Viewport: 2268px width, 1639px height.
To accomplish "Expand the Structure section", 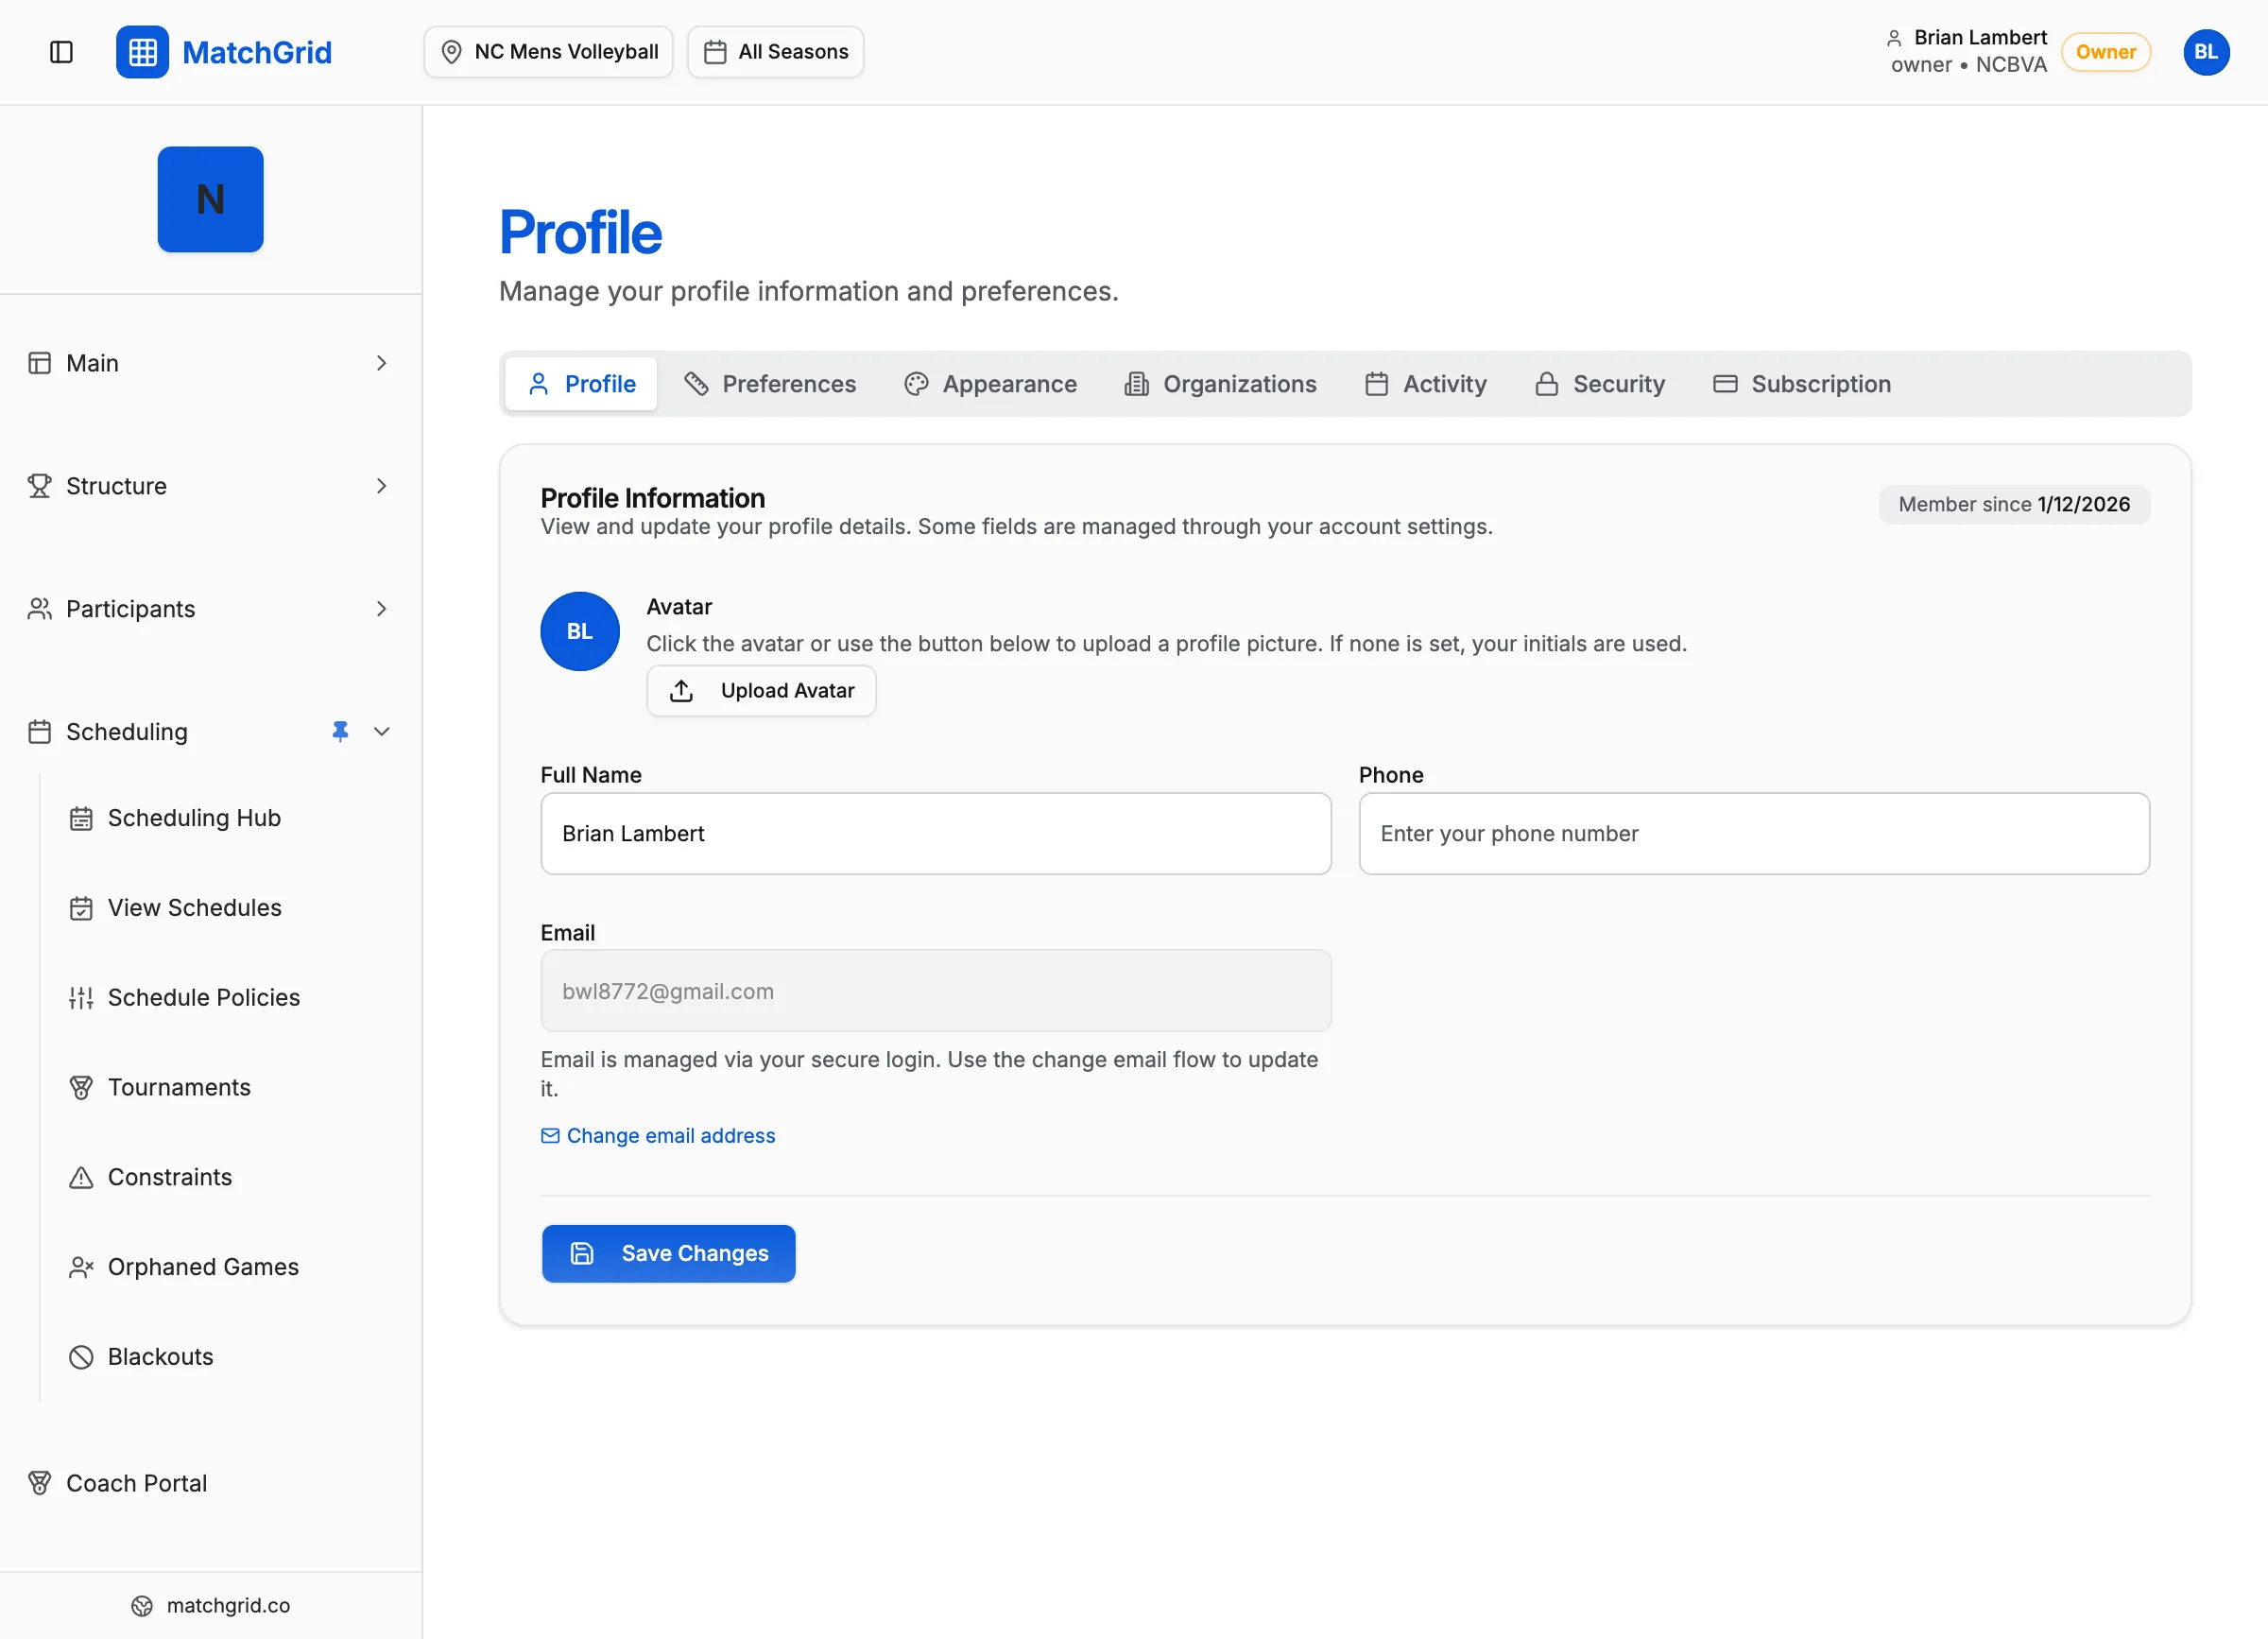I will (382, 486).
